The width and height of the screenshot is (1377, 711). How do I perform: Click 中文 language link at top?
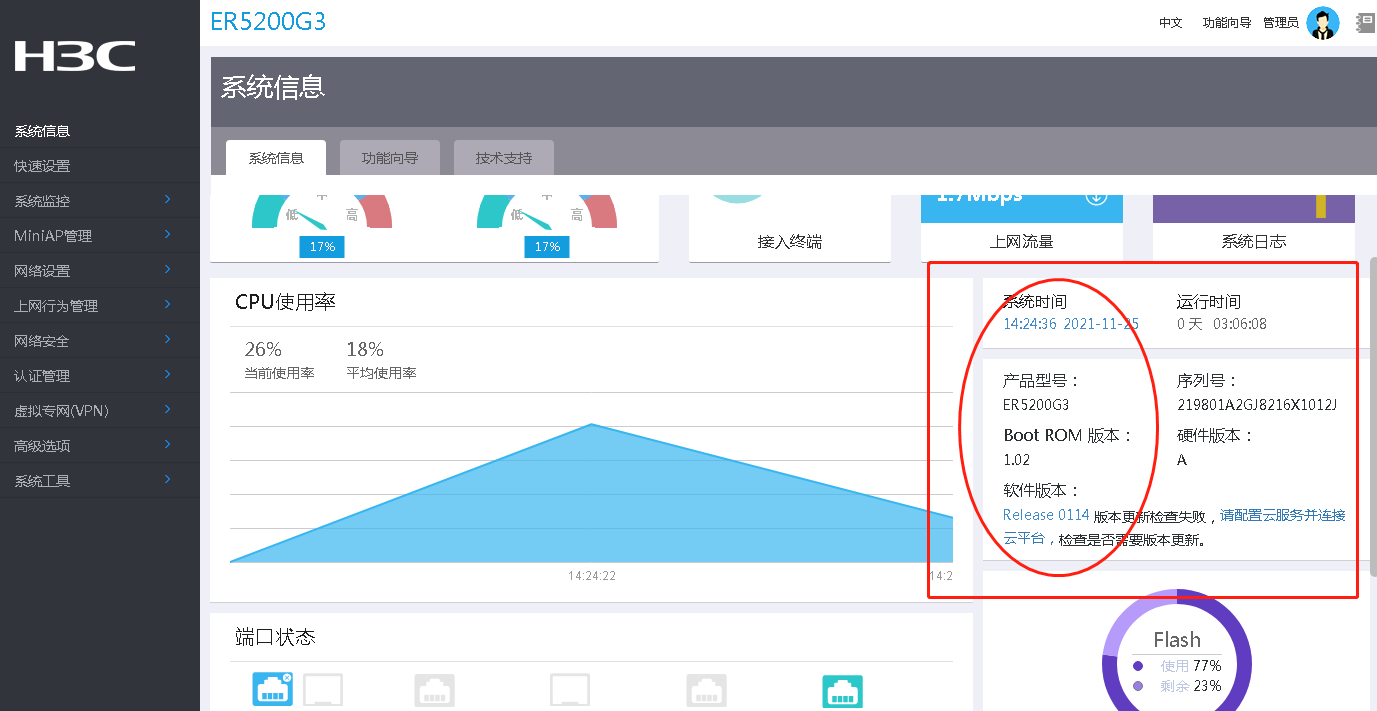[x=1171, y=23]
